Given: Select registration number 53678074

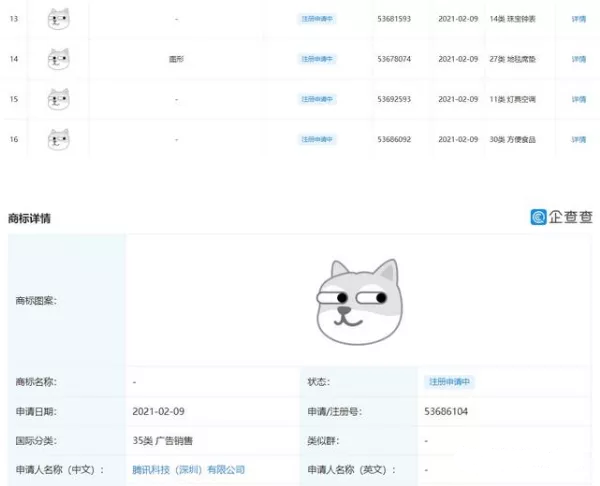Looking at the screenshot, I should point(394,59).
